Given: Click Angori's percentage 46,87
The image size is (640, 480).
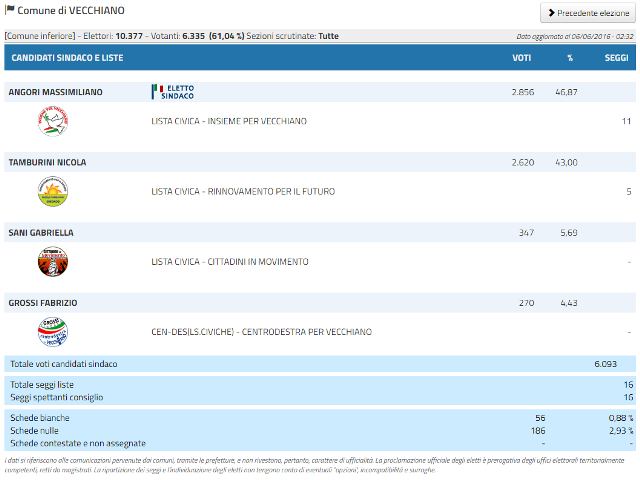Looking at the screenshot, I should [566, 92].
